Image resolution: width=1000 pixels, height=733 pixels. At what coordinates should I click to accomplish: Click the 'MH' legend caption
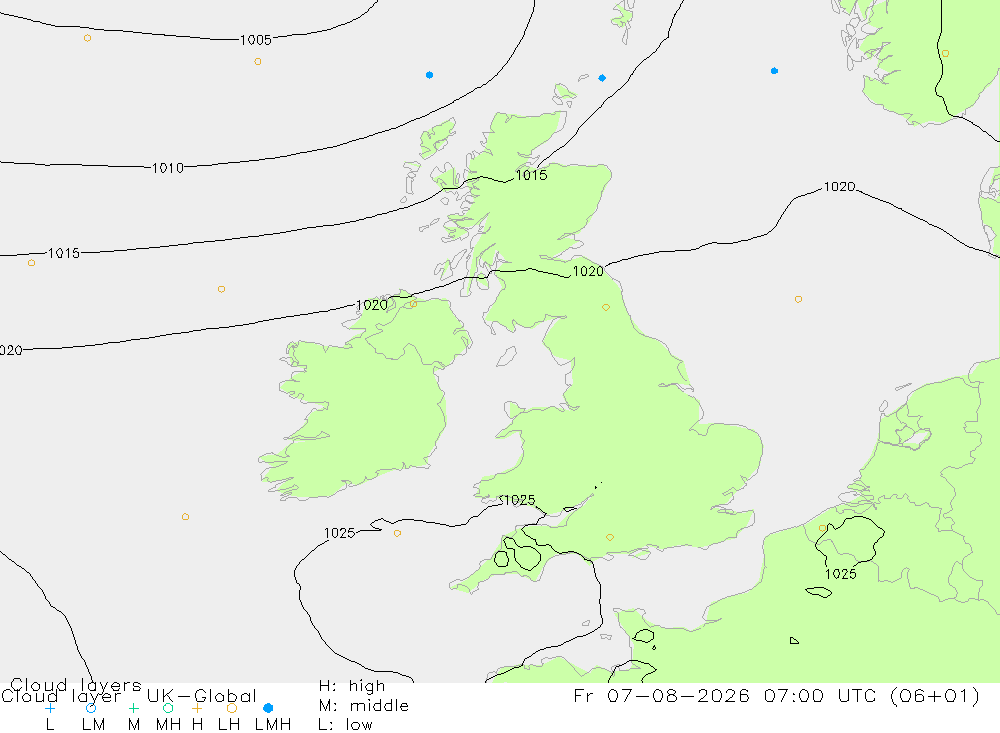tap(168, 725)
